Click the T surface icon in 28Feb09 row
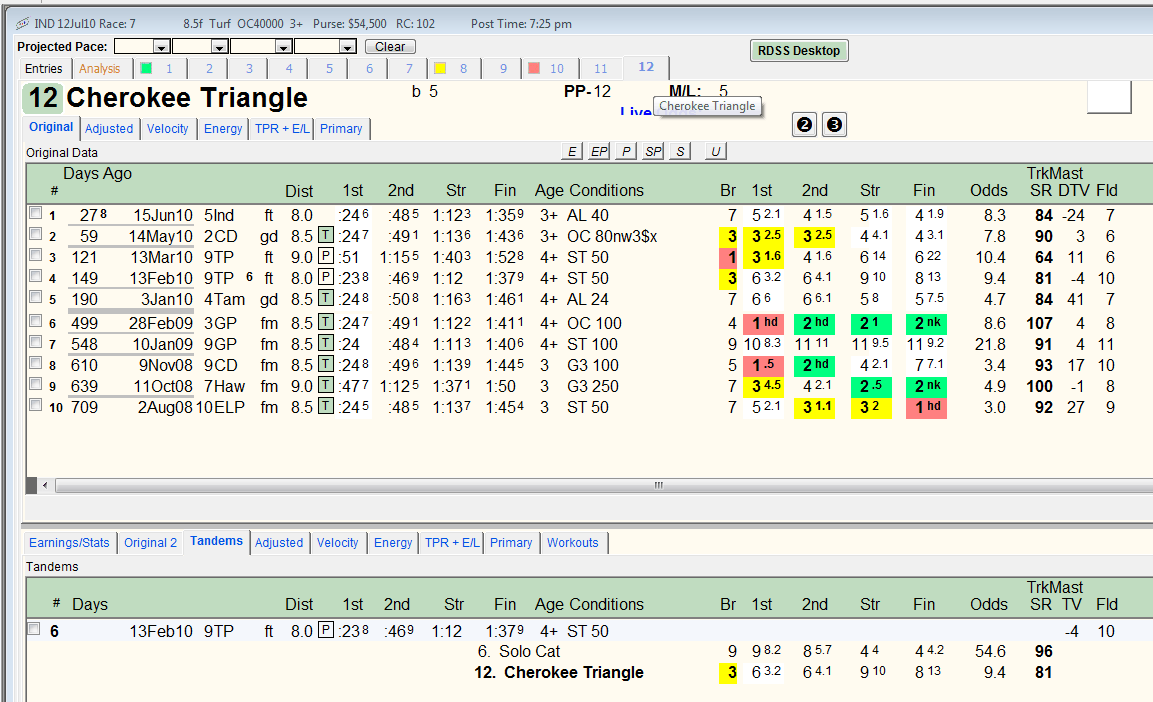 [326, 323]
